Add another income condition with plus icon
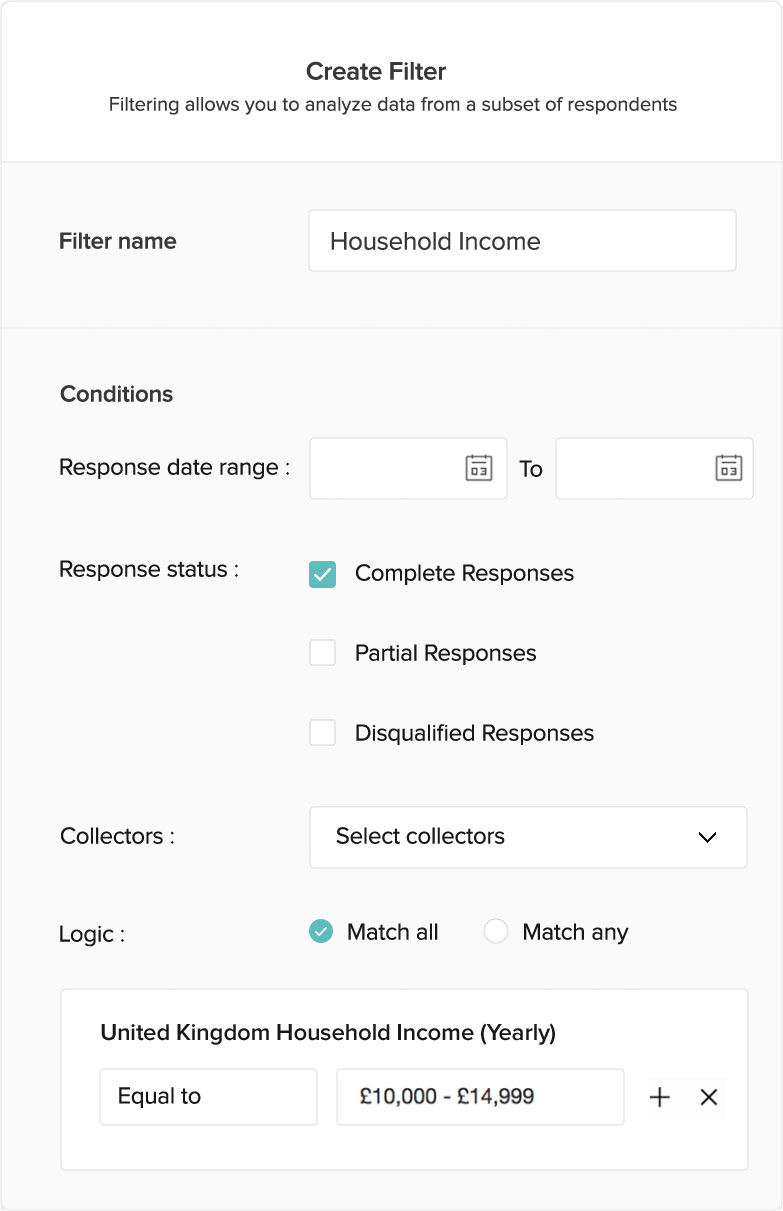The width and height of the screenshot is (783, 1211). pyautogui.click(x=659, y=1097)
